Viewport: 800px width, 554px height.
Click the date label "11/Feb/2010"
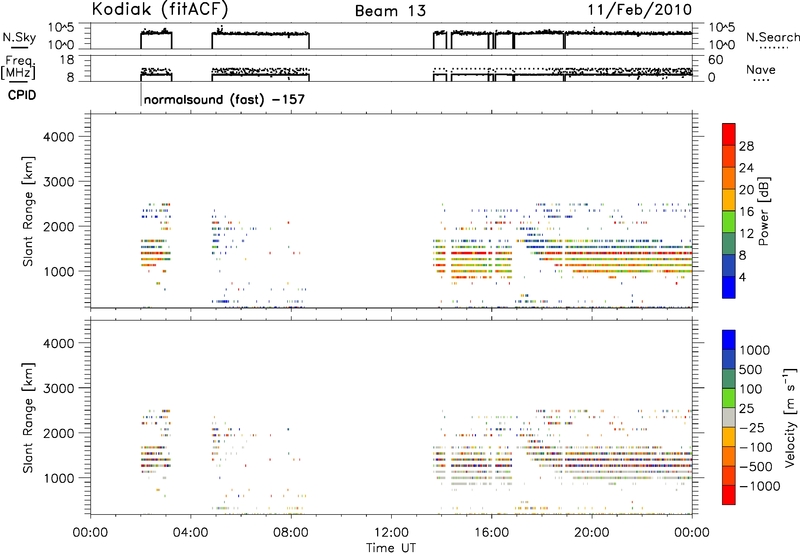tap(639, 10)
